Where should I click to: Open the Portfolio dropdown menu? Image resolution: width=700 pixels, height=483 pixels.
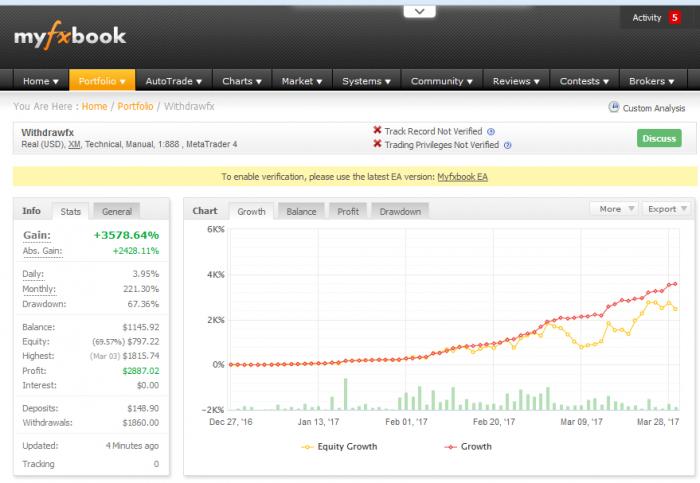pos(102,81)
